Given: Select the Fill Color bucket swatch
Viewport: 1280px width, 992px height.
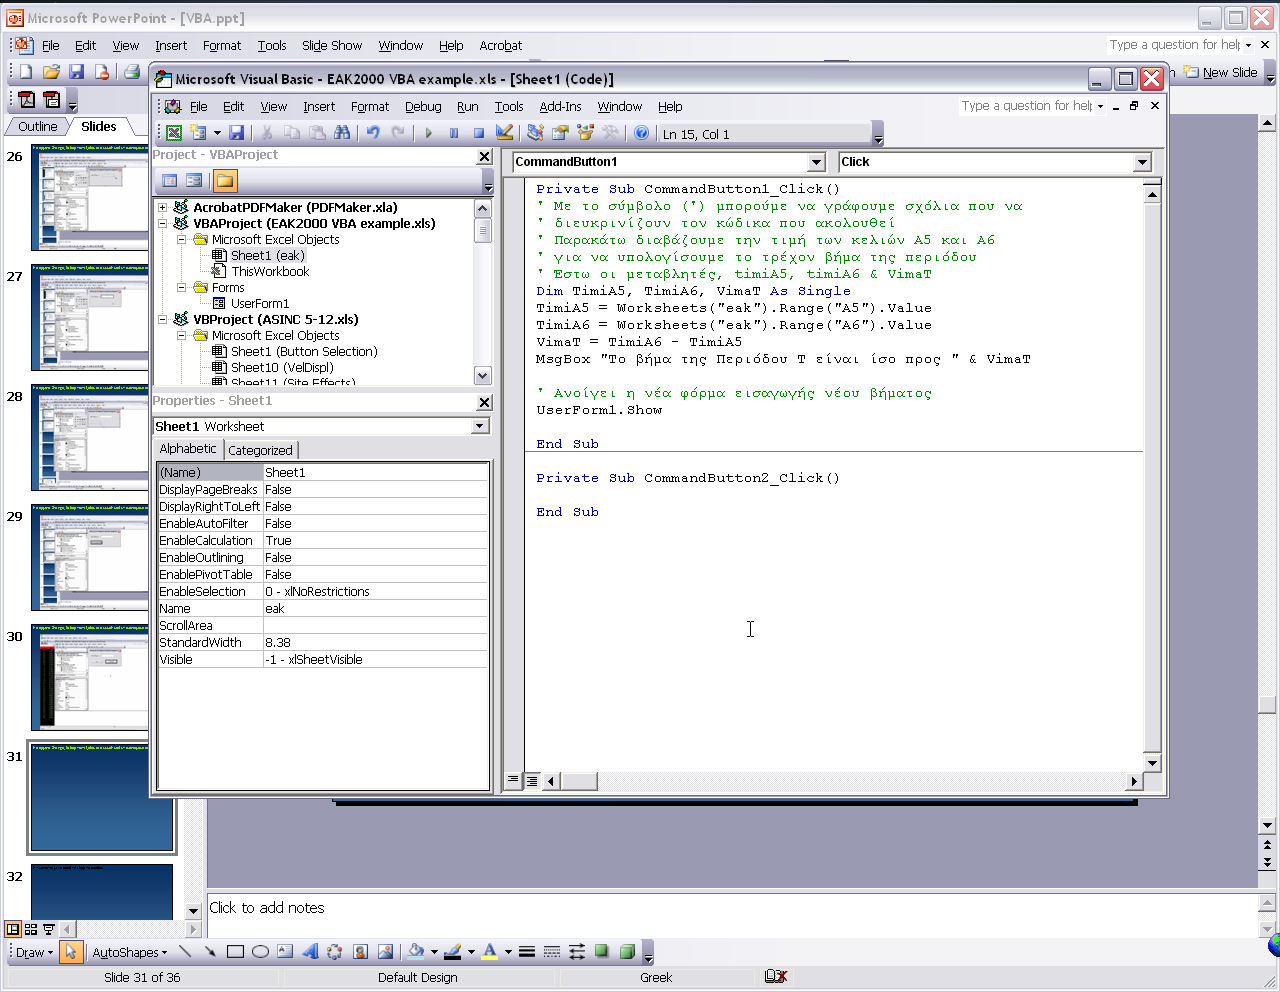Looking at the screenshot, I should [x=416, y=952].
